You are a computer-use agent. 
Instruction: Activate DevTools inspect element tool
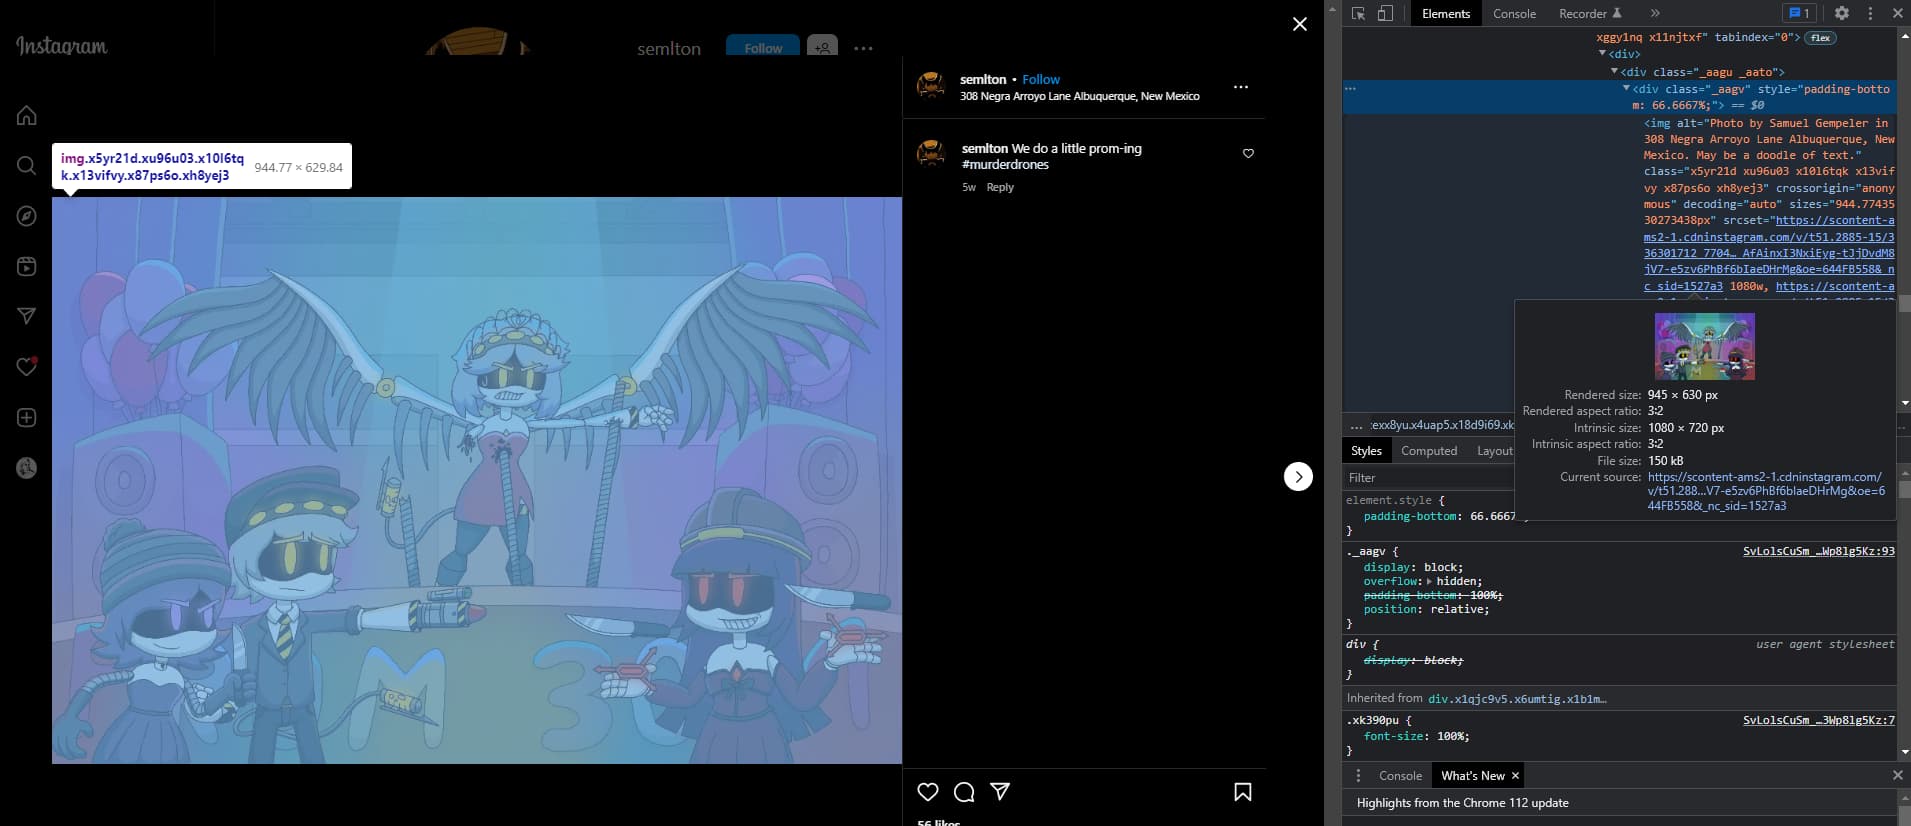click(x=1358, y=13)
